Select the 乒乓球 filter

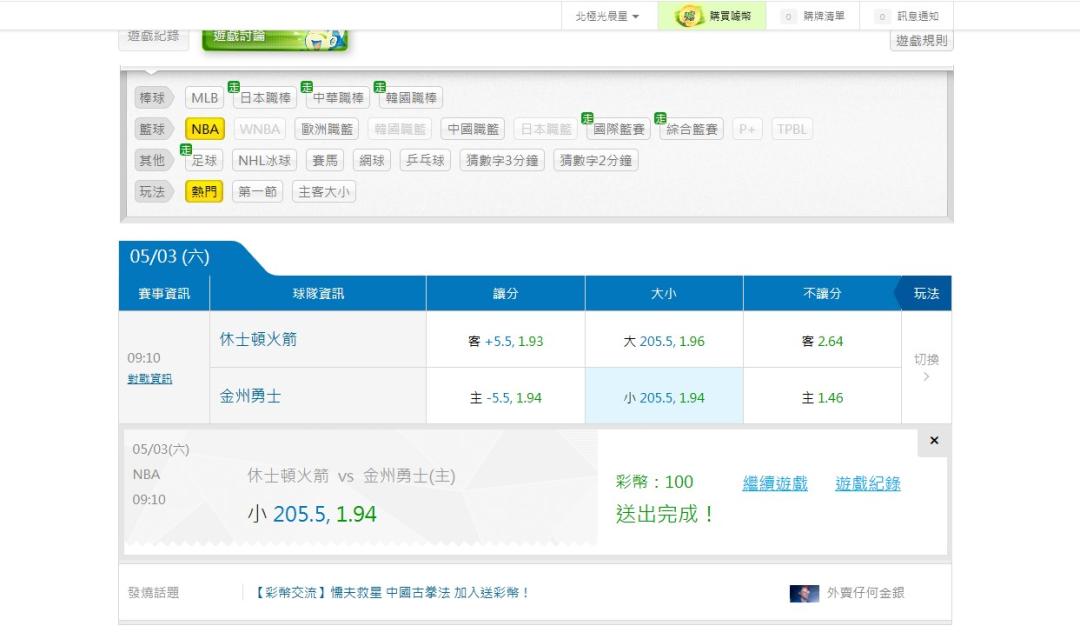(425, 160)
